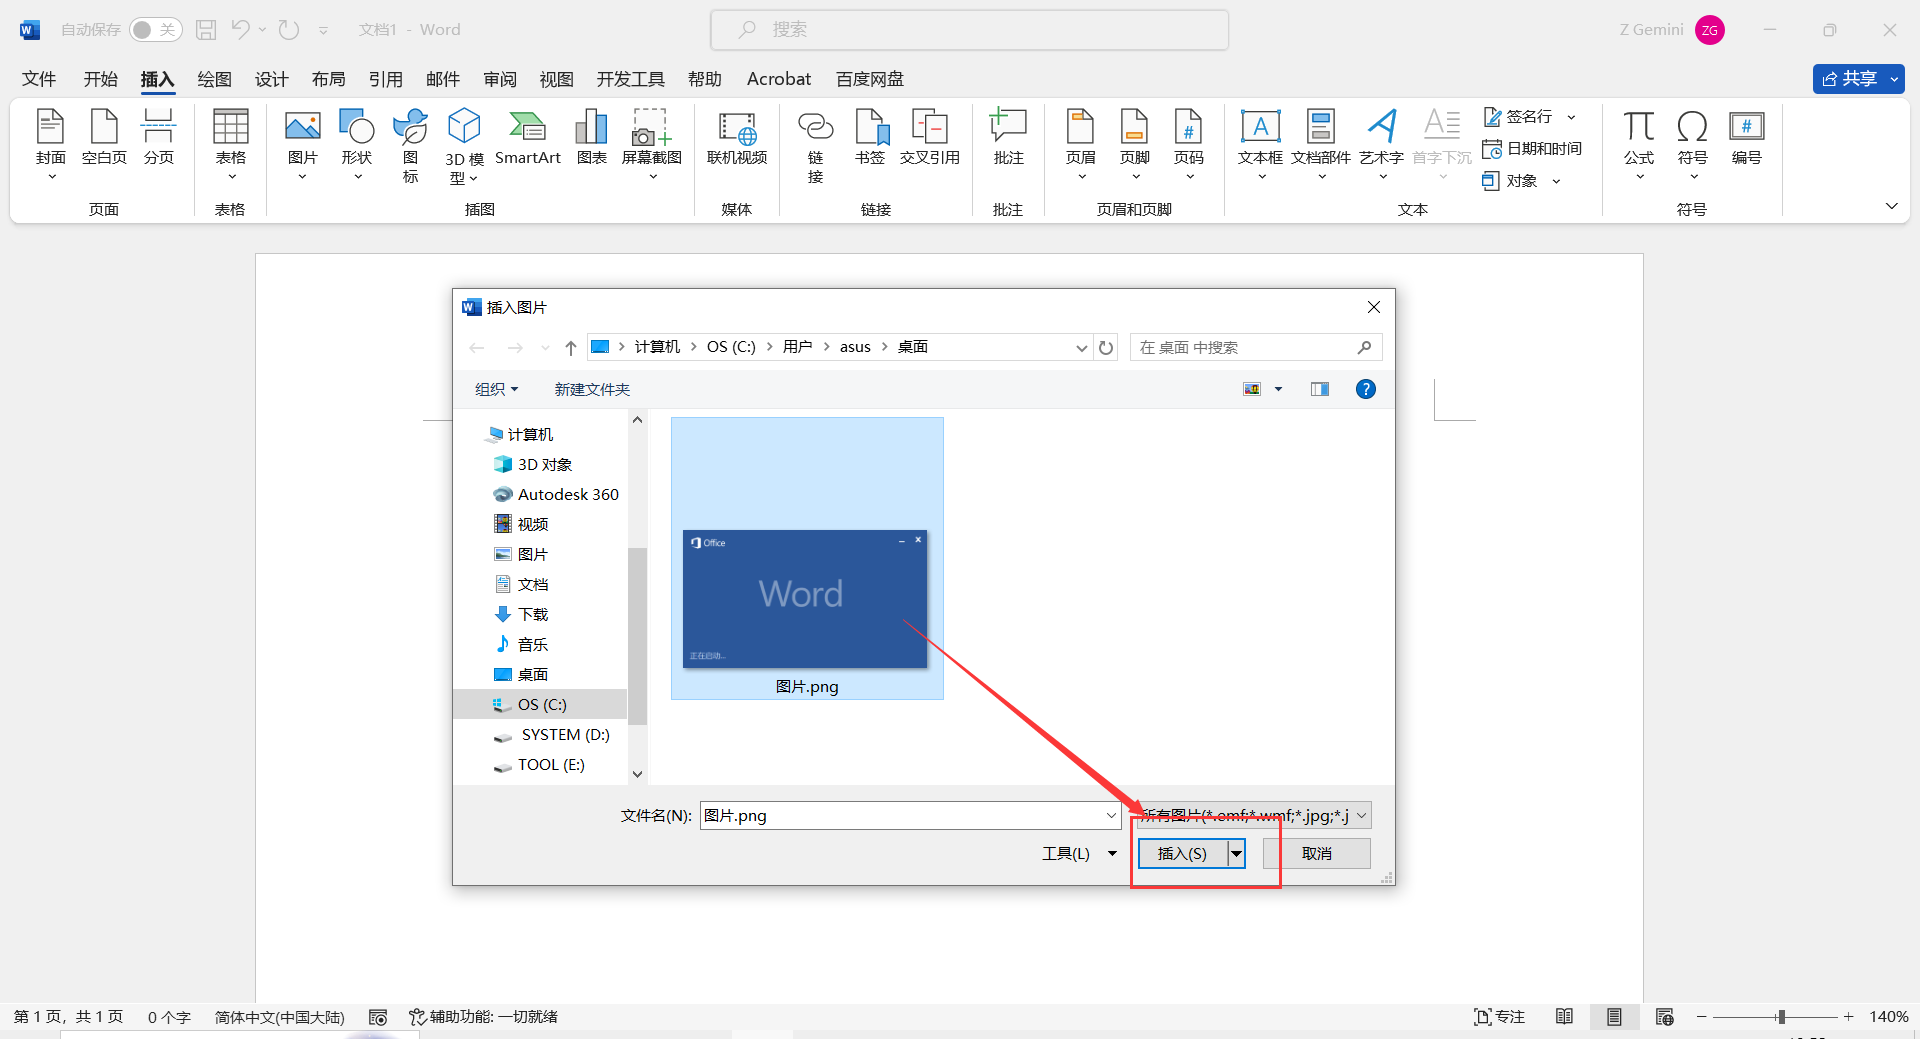Open the screenshot (屏幕截图) tool

click(652, 145)
